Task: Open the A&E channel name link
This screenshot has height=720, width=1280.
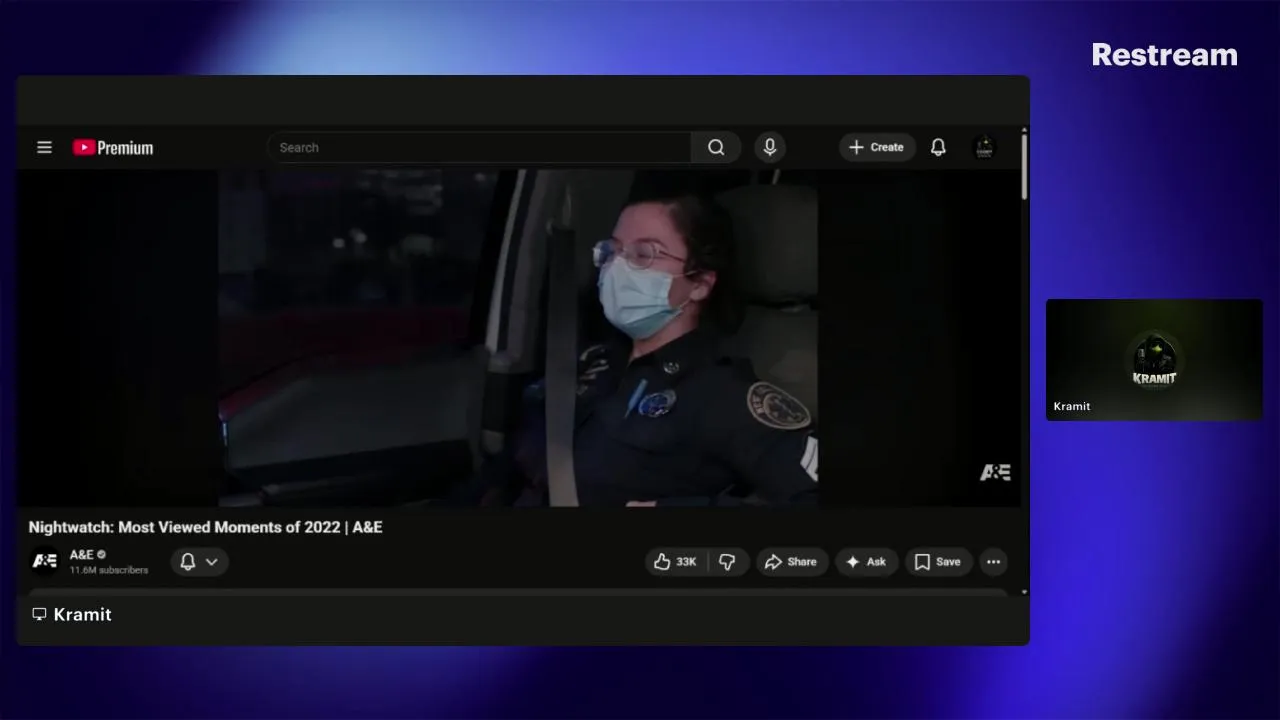Action: click(82, 554)
